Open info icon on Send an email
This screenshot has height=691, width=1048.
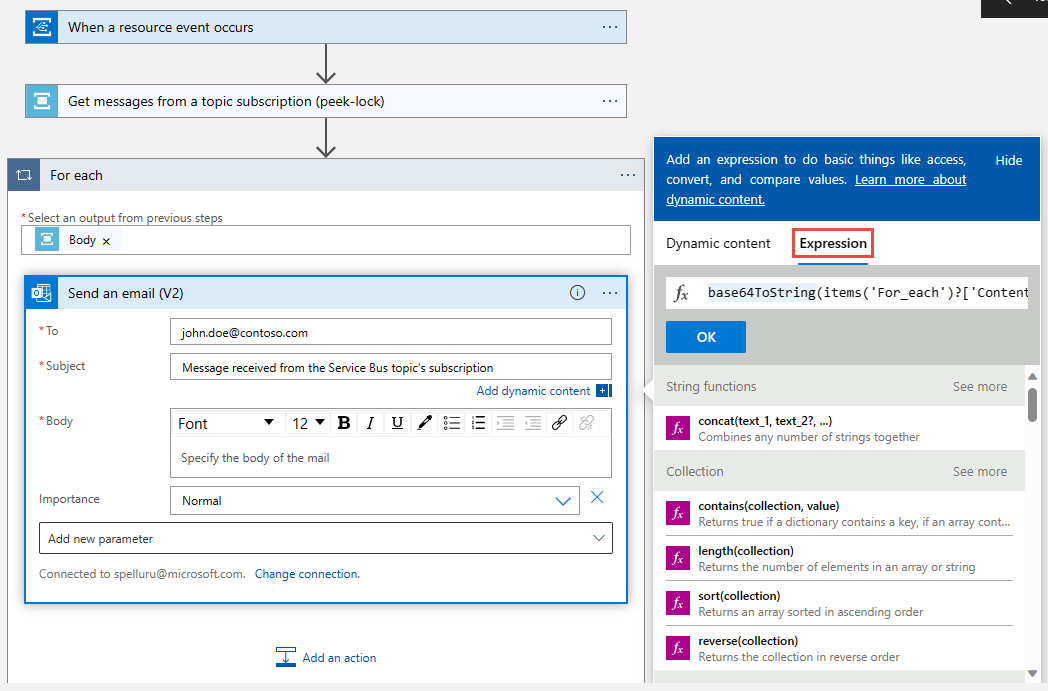click(x=577, y=293)
